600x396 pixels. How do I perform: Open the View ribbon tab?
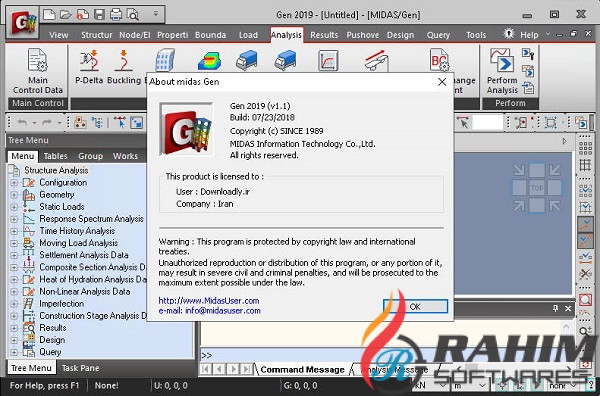coord(59,35)
